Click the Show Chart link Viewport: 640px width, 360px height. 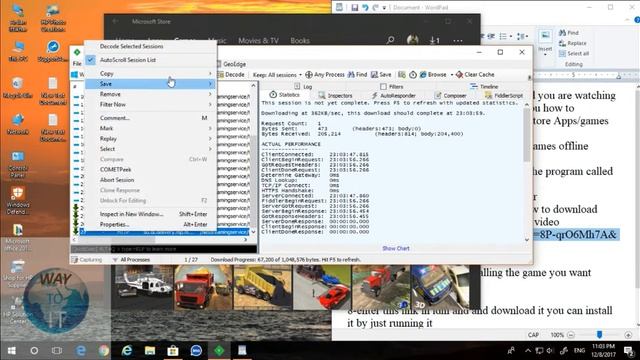point(396,248)
